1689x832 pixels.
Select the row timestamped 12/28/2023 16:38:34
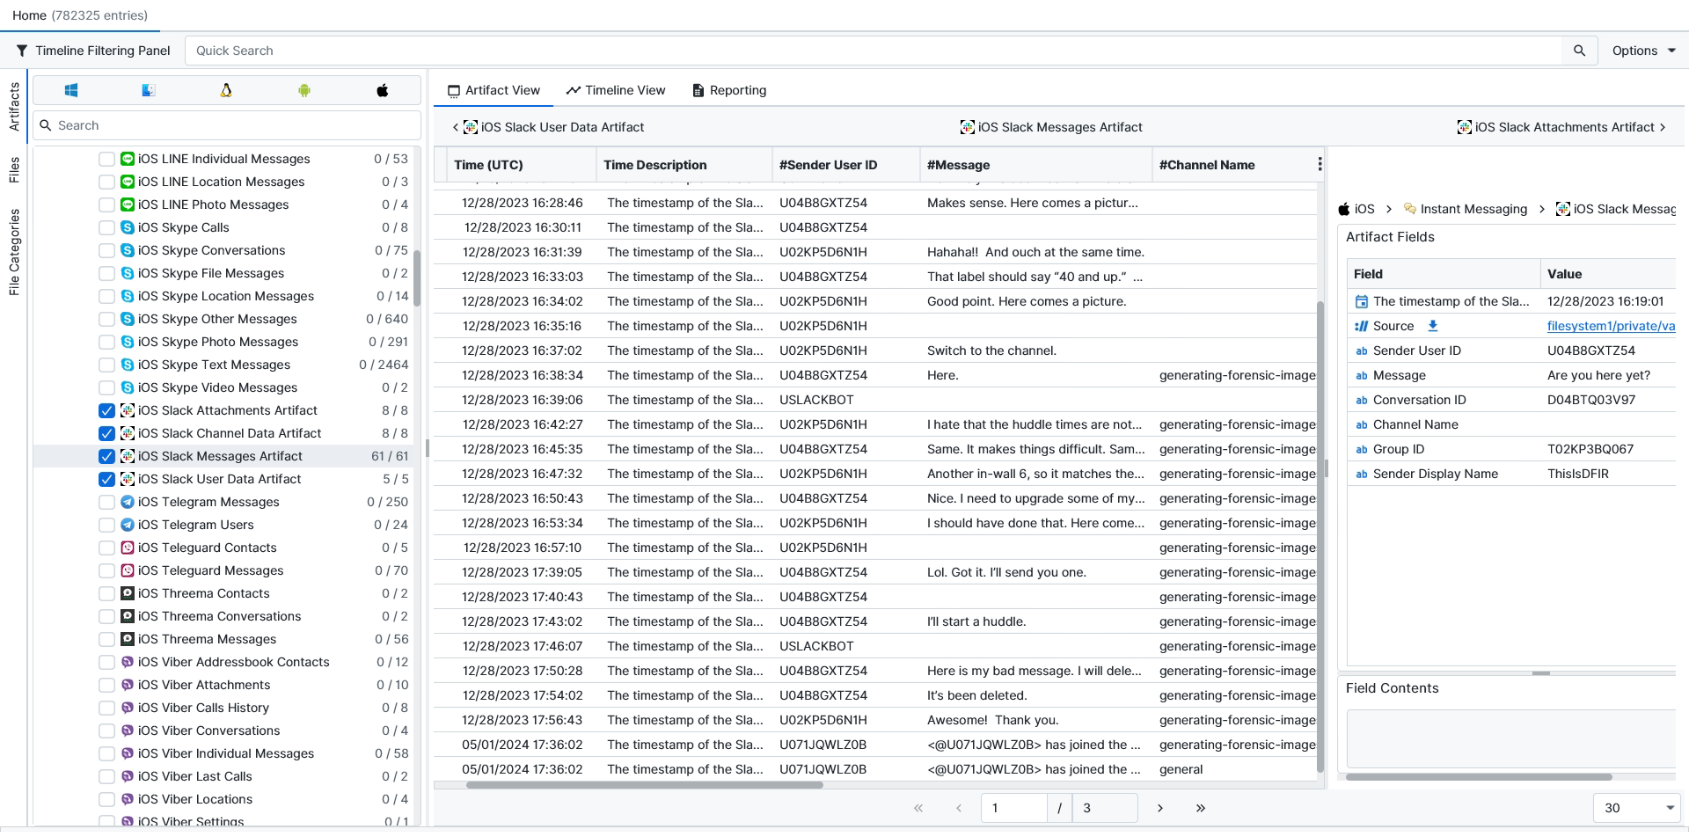(875, 376)
